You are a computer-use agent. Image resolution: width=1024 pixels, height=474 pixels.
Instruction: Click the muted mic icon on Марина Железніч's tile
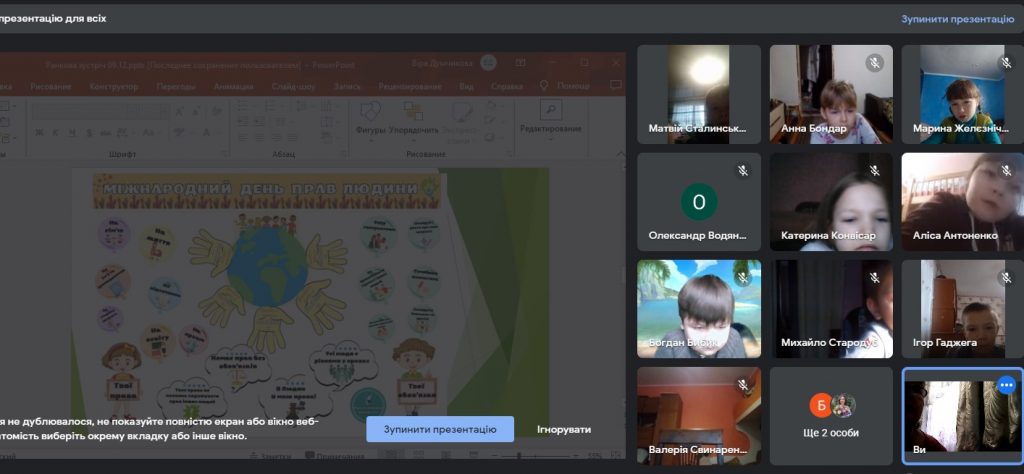click(x=1006, y=63)
